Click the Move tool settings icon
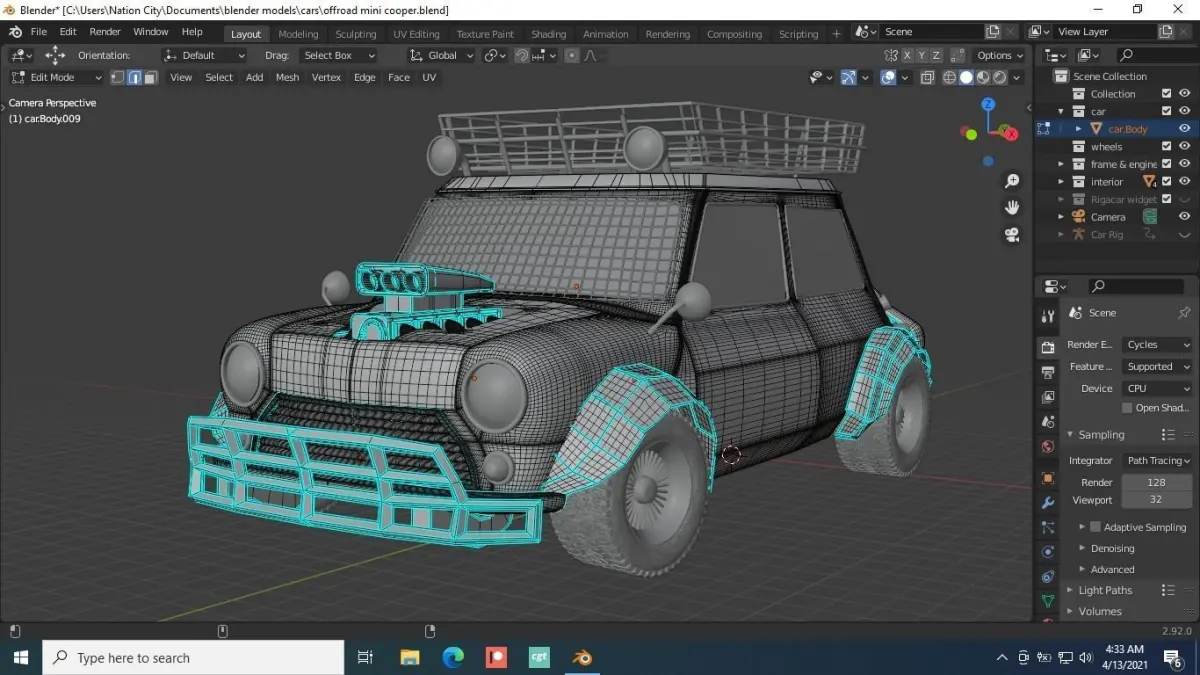 click(54, 55)
